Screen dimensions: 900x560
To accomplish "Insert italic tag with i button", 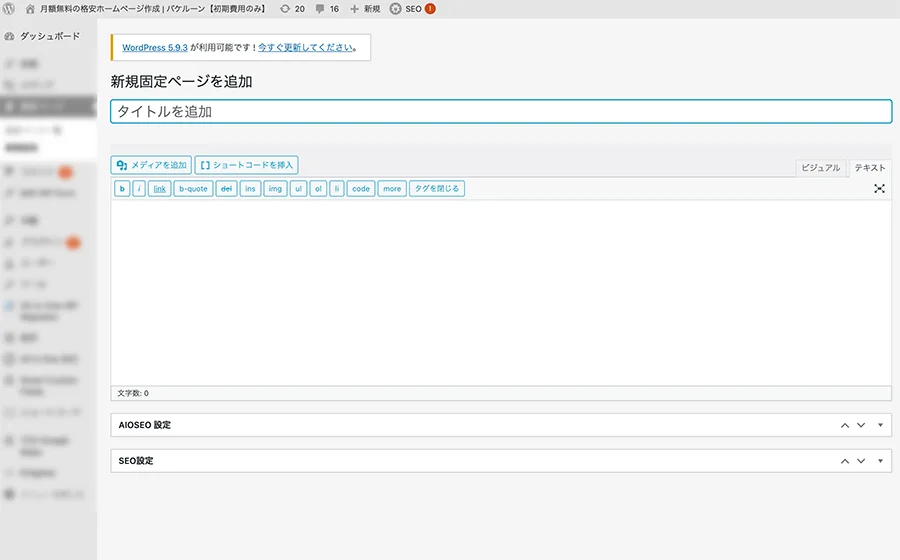I will 139,189.
